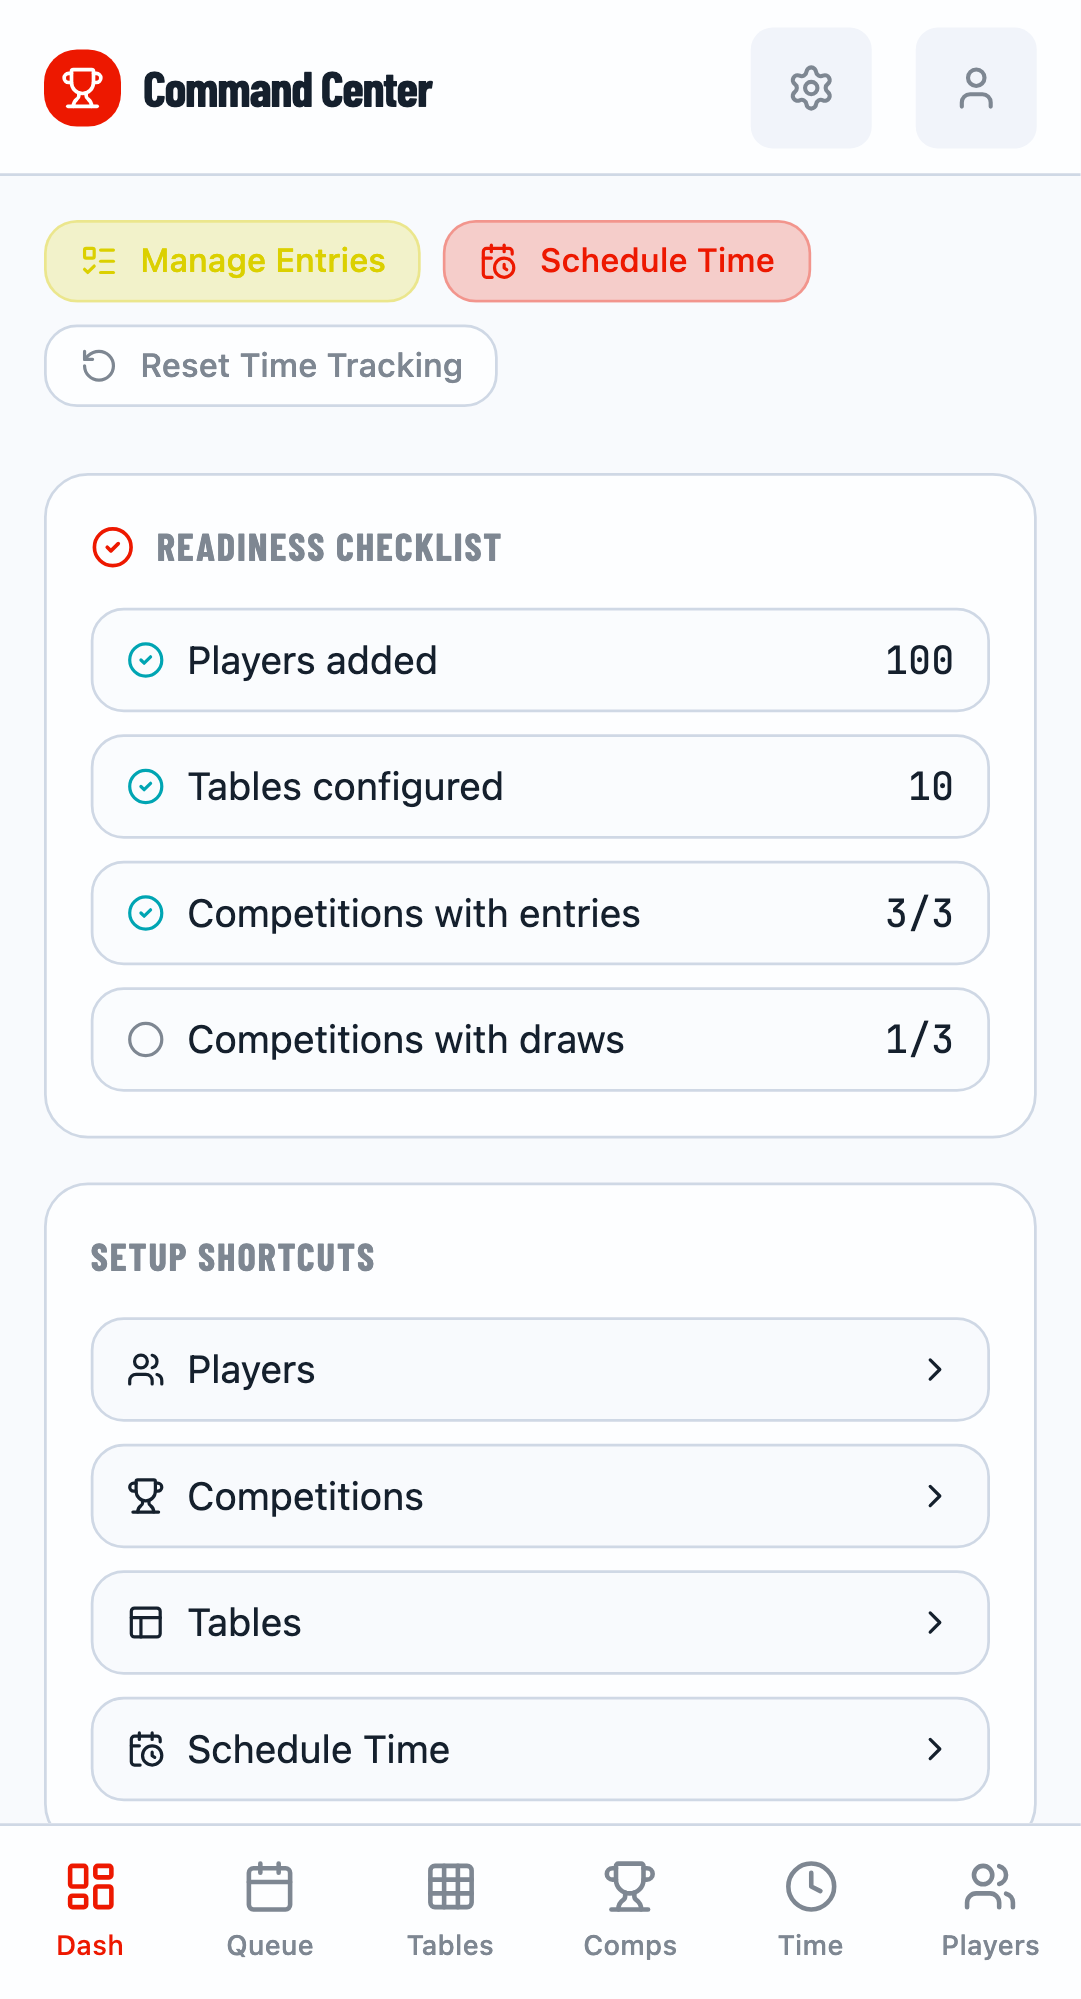Click the Manage Entries button

232,261
